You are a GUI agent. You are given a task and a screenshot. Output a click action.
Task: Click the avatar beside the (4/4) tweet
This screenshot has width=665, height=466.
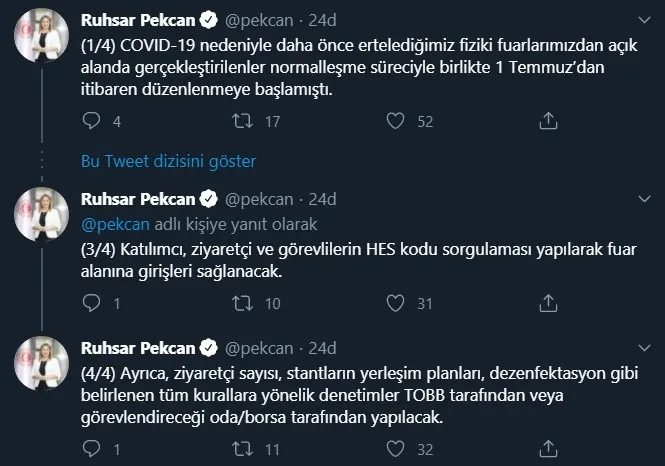[x=40, y=369]
